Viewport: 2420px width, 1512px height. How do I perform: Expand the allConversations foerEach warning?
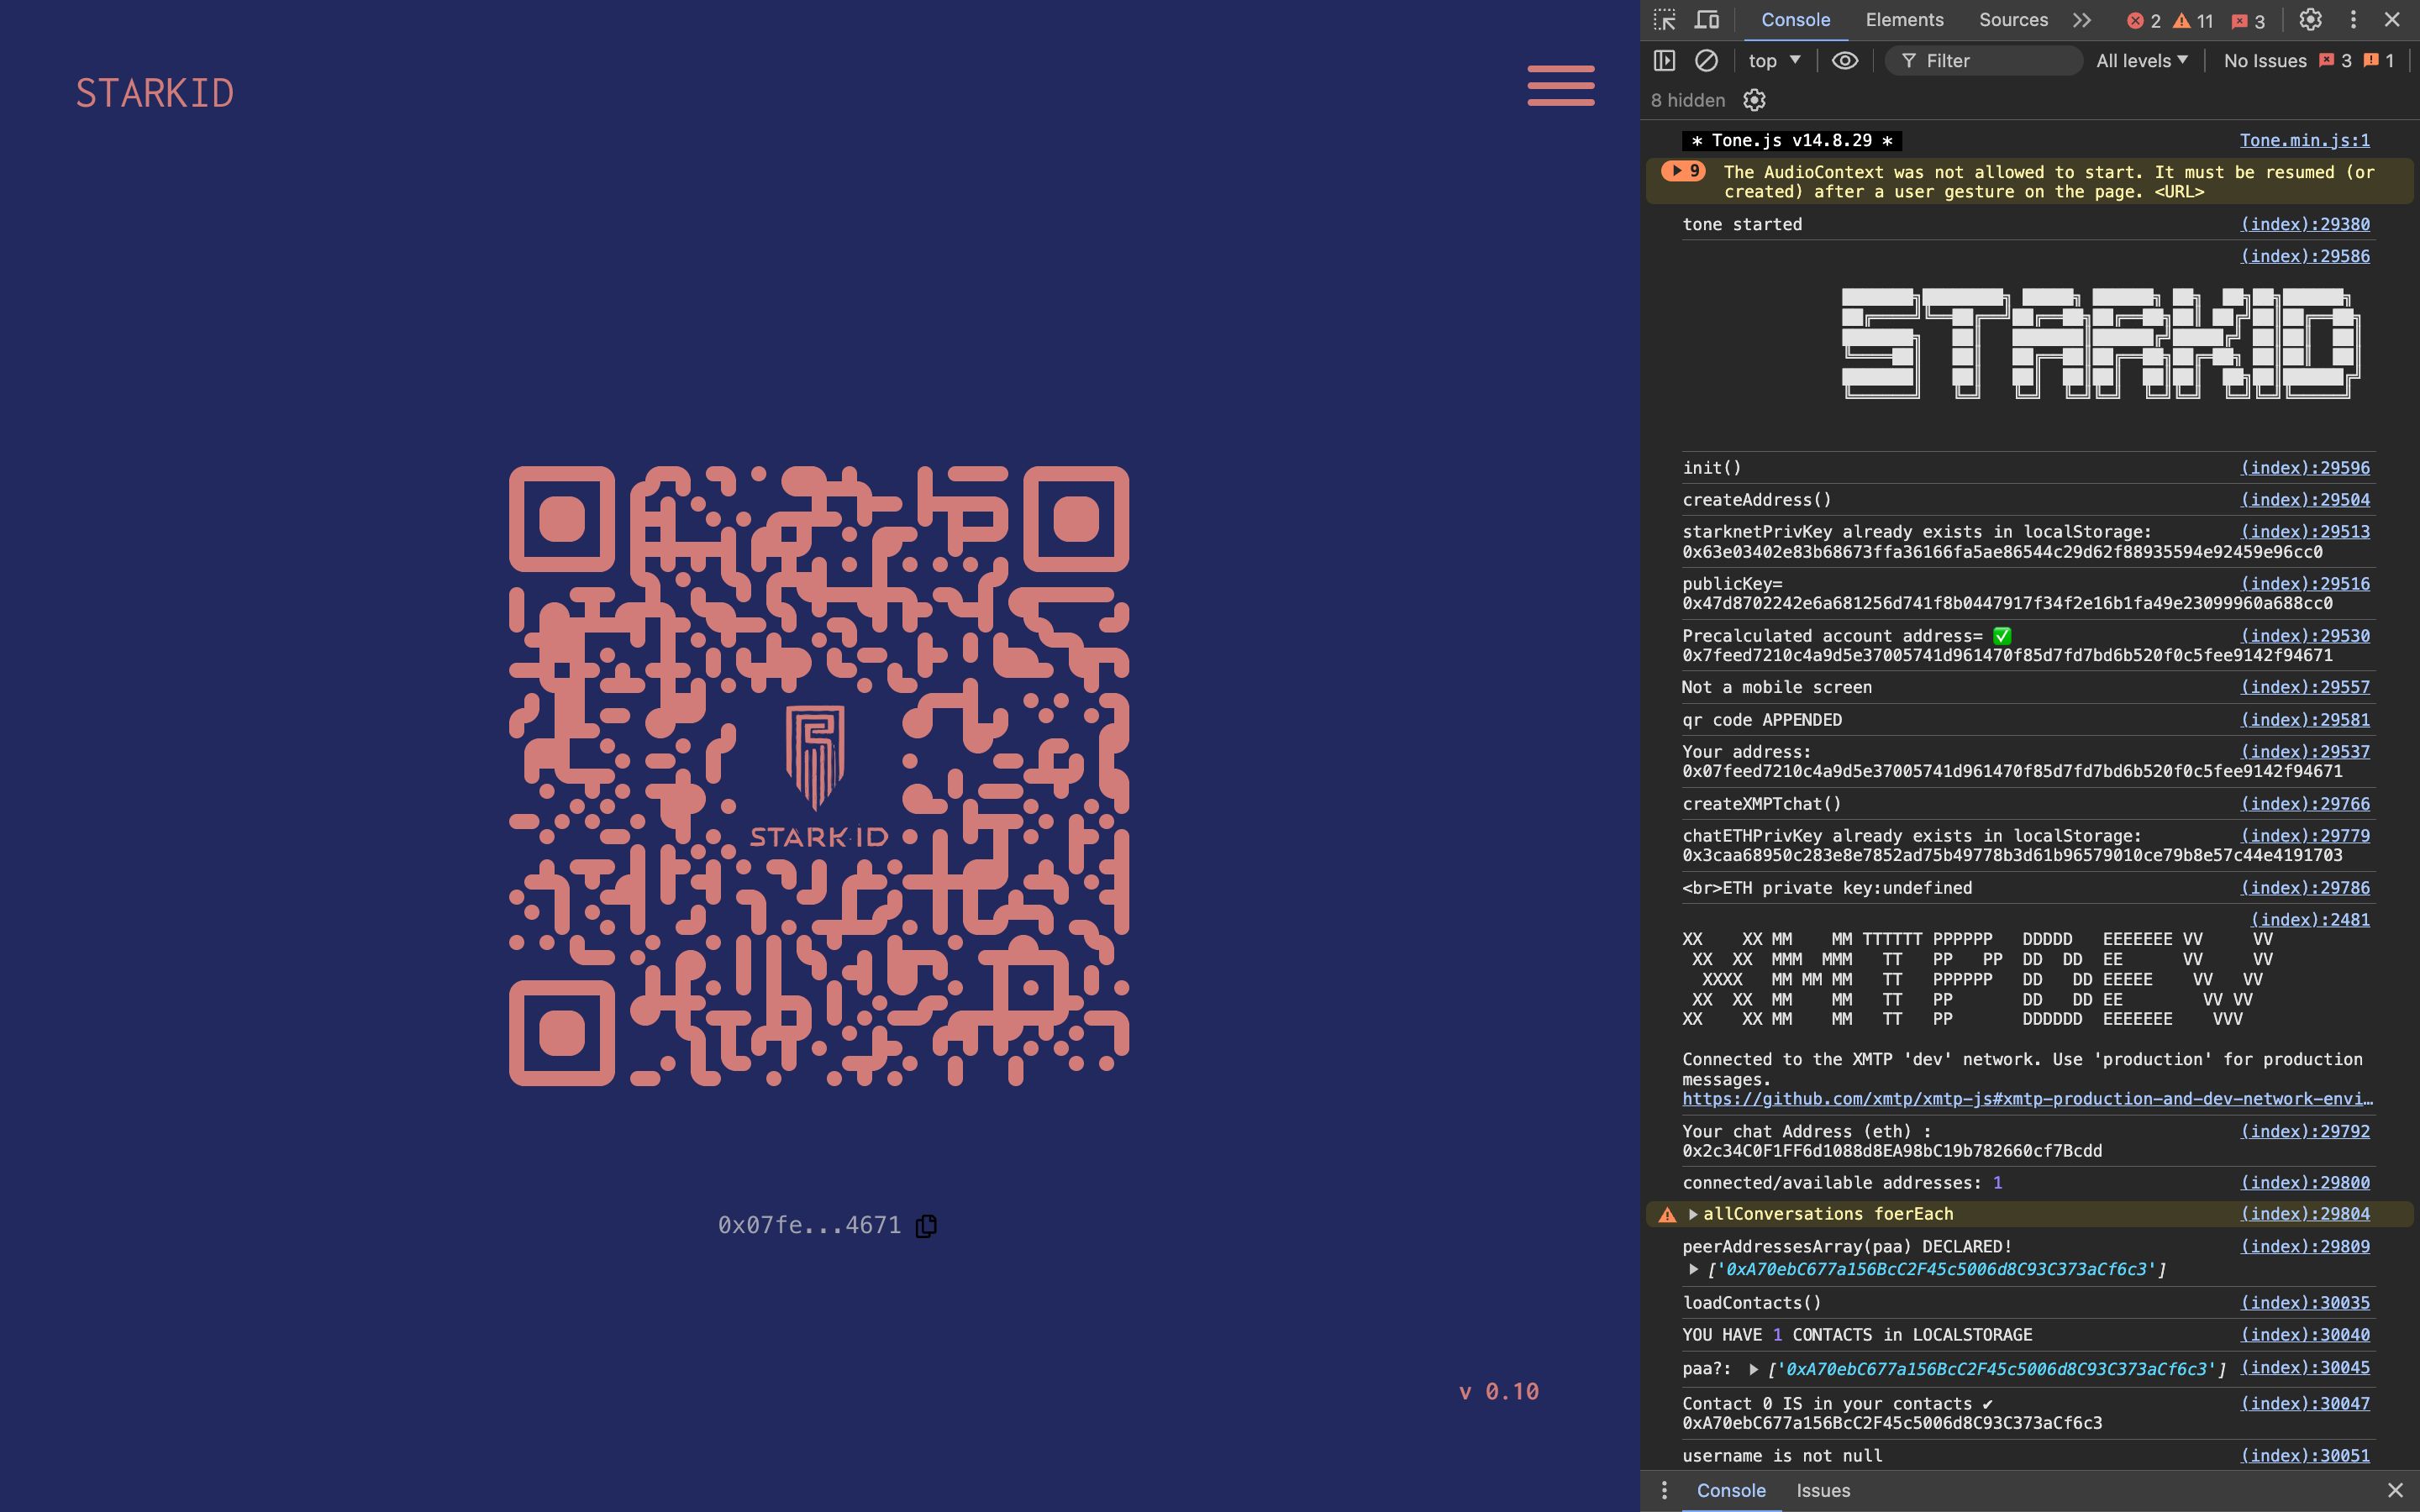1693,1214
